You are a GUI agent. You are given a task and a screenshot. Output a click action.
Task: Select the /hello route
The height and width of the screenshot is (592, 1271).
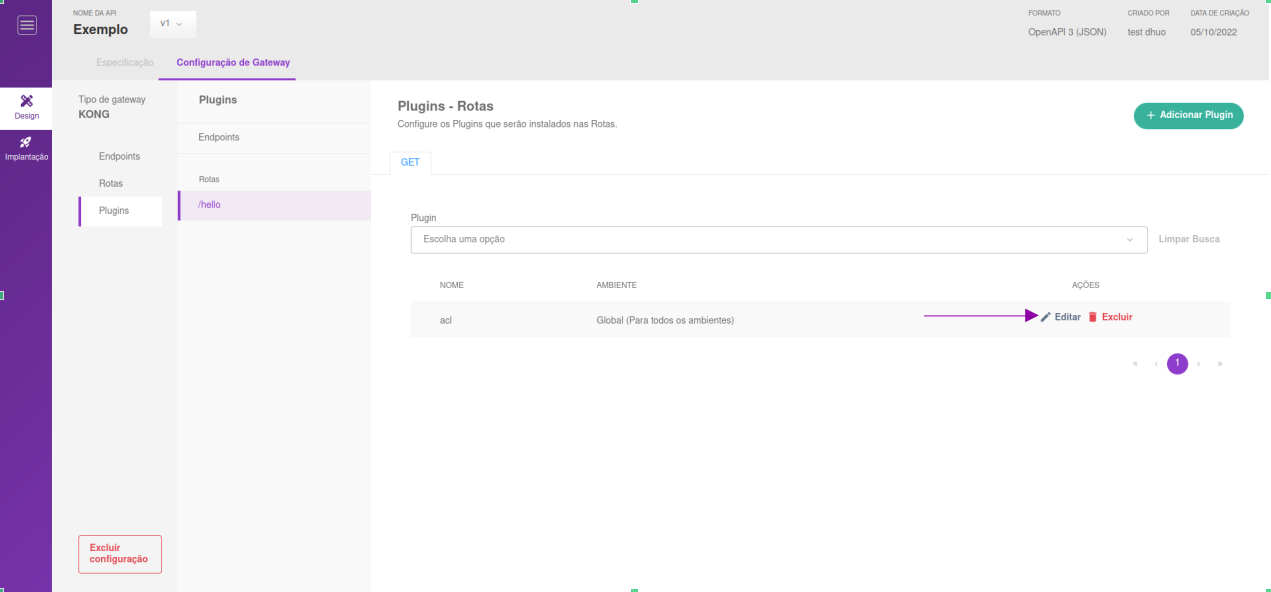(x=274, y=205)
